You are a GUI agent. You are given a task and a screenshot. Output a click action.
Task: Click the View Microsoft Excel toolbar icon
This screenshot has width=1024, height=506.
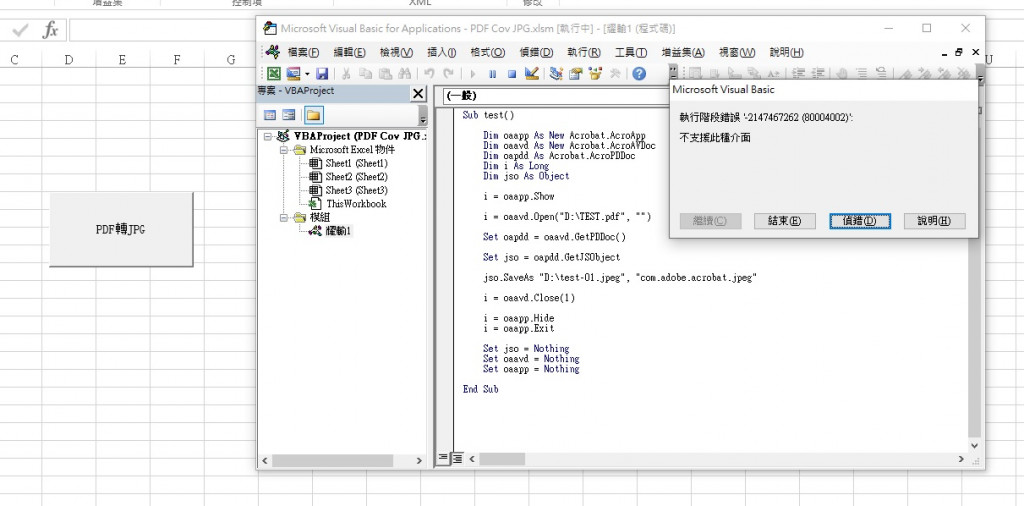coord(274,74)
